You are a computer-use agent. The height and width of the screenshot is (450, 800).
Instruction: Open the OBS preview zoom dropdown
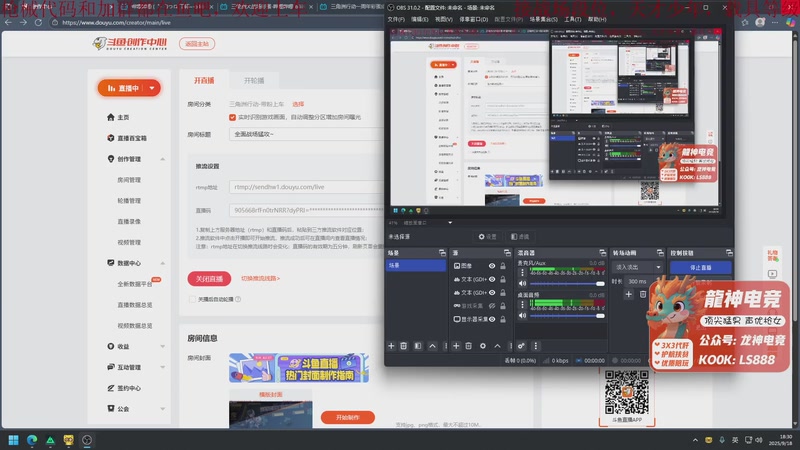click(x=450, y=222)
